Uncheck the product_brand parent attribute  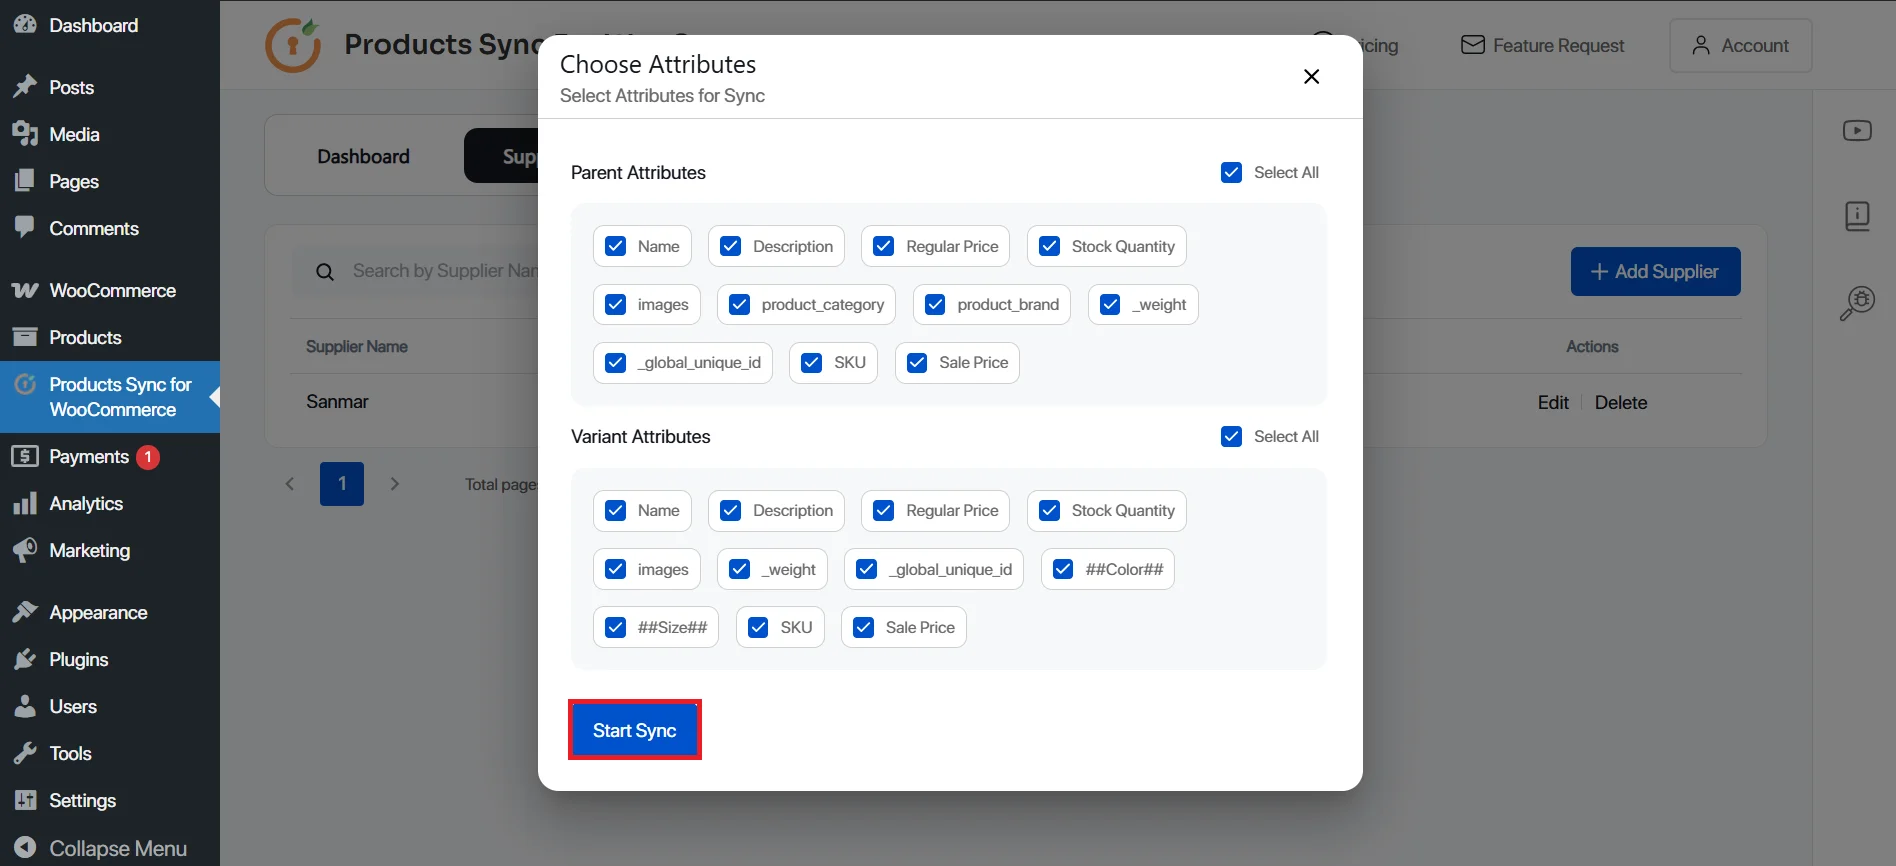(935, 304)
